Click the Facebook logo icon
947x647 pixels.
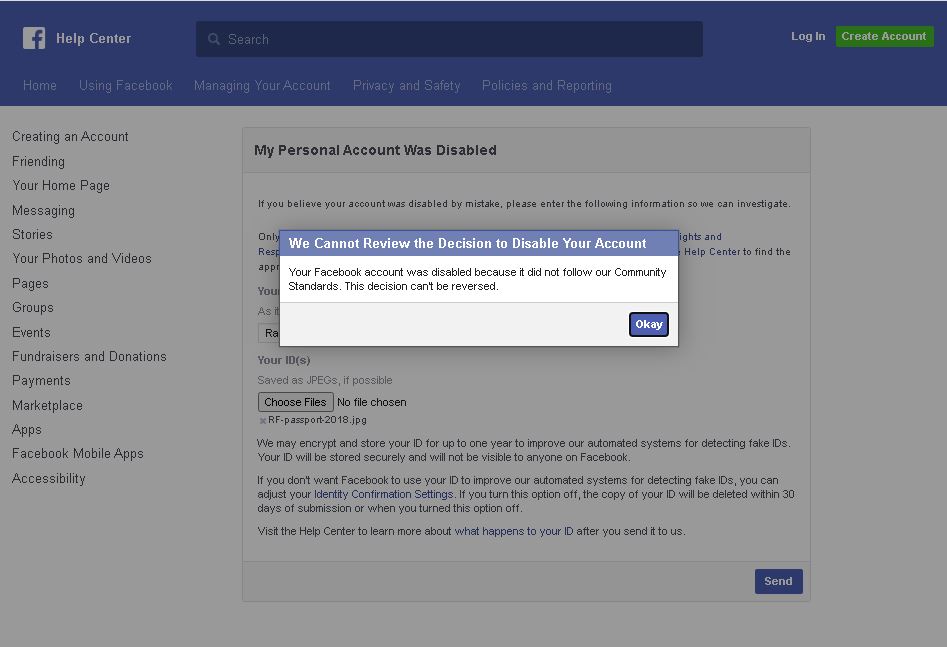click(x=34, y=38)
